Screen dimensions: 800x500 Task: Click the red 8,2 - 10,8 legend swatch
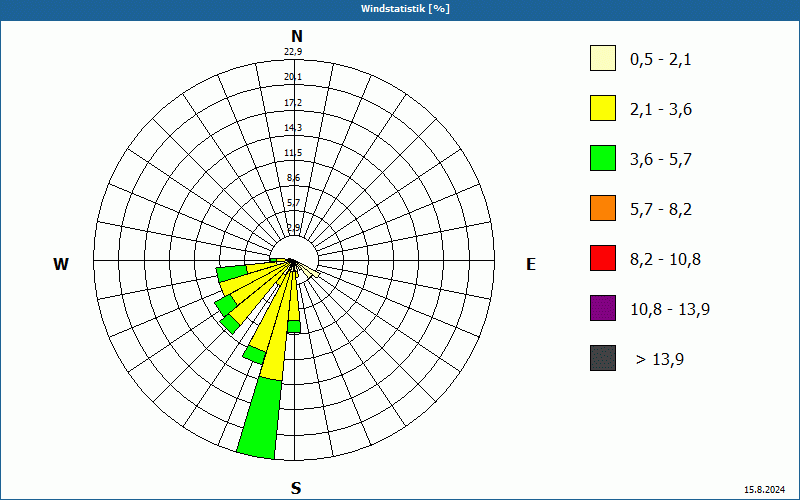(x=603, y=258)
